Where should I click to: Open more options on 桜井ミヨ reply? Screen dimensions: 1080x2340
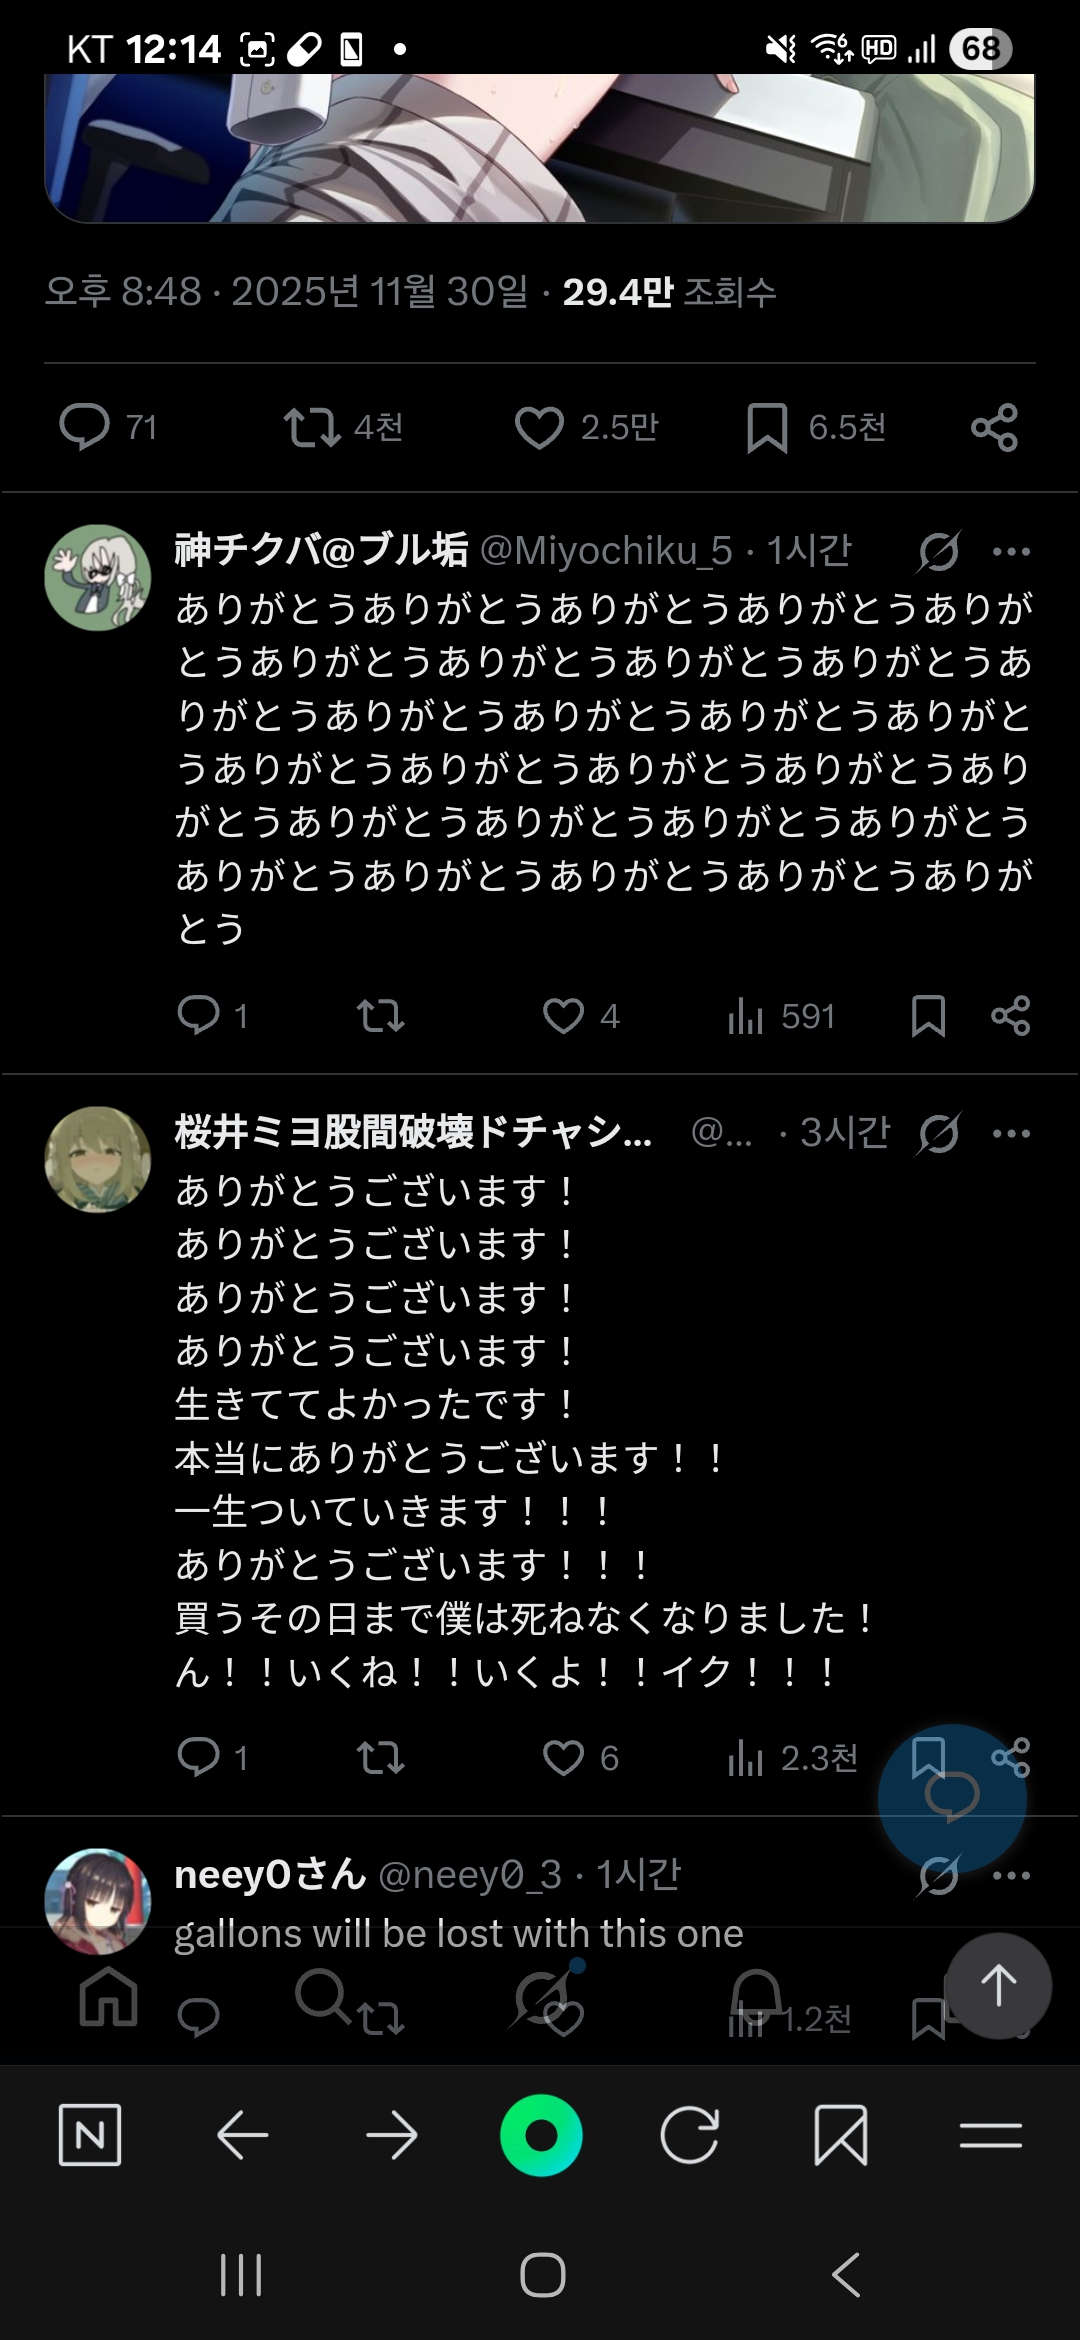click(1011, 1133)
